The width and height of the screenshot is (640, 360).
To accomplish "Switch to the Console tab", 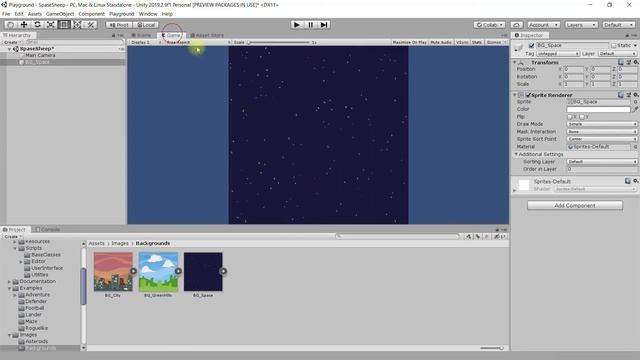I will click(48, 230).
